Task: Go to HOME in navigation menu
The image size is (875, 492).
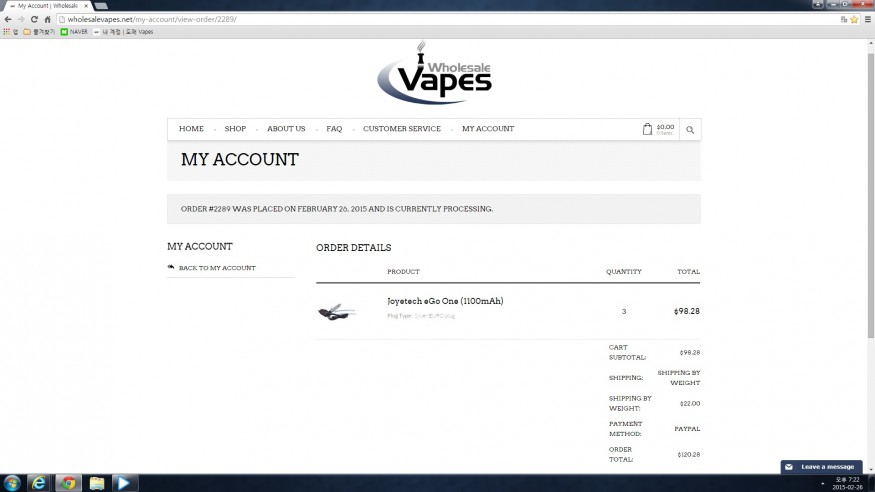Action: (x=191, y=129)
